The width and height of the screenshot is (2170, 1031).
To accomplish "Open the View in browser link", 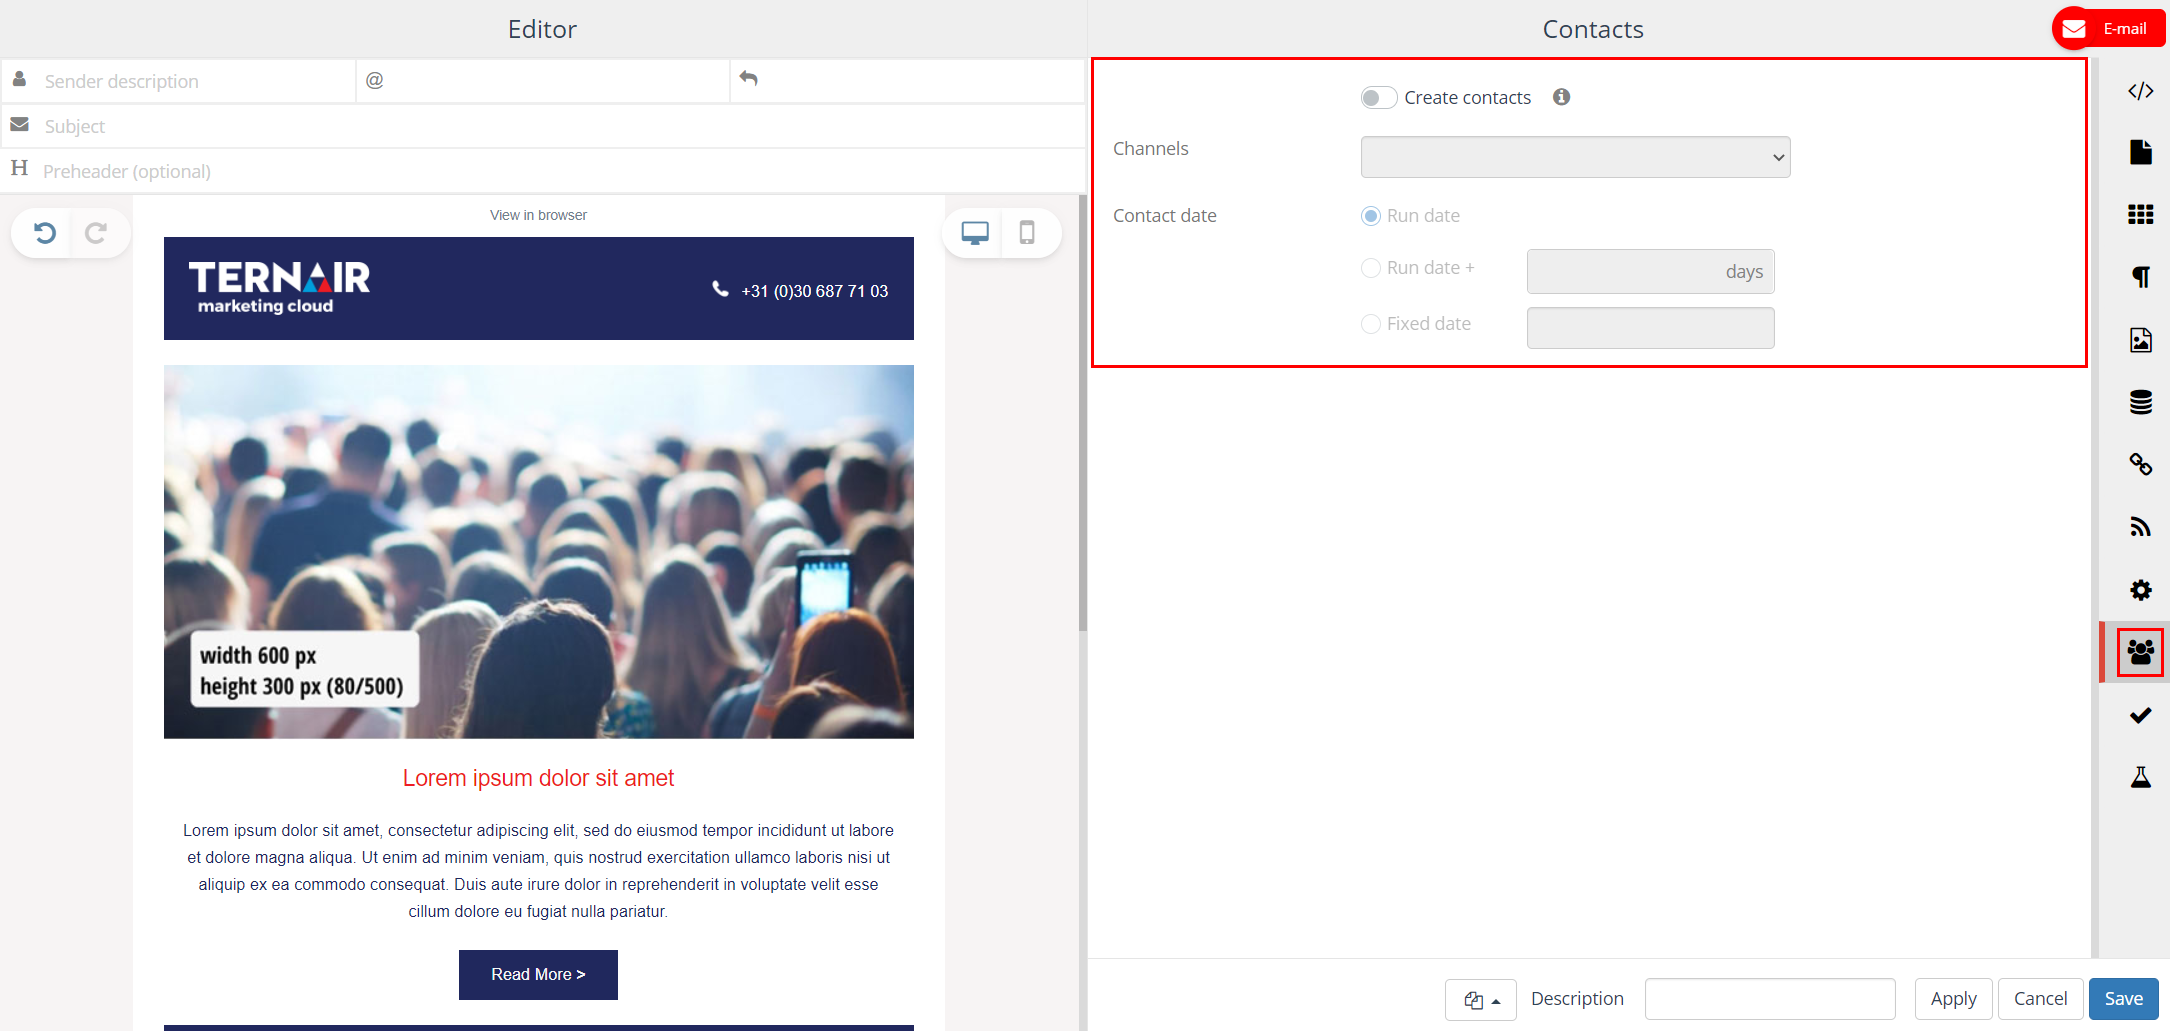I will [538, 215].
